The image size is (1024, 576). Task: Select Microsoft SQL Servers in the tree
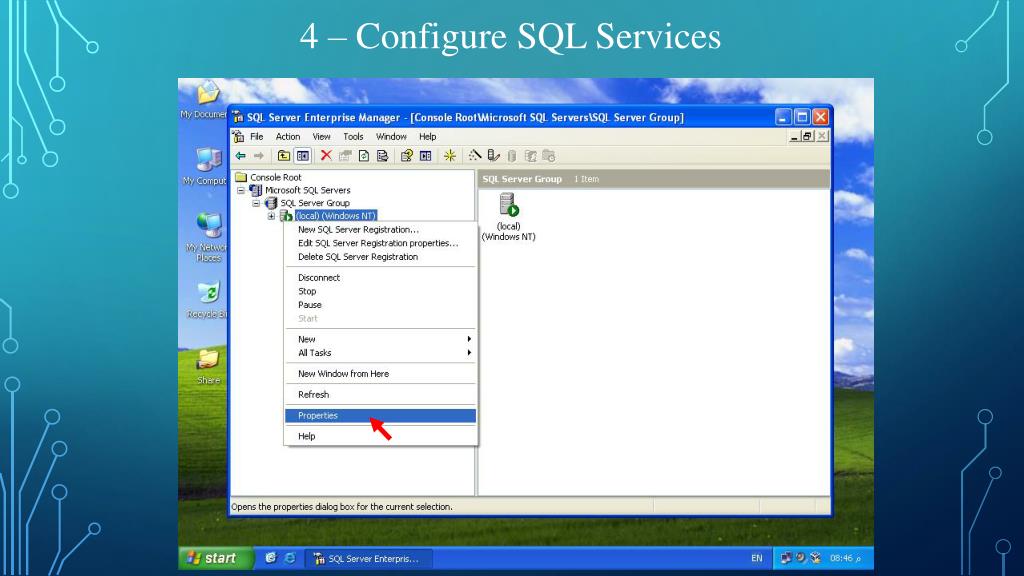pos(308,190)
